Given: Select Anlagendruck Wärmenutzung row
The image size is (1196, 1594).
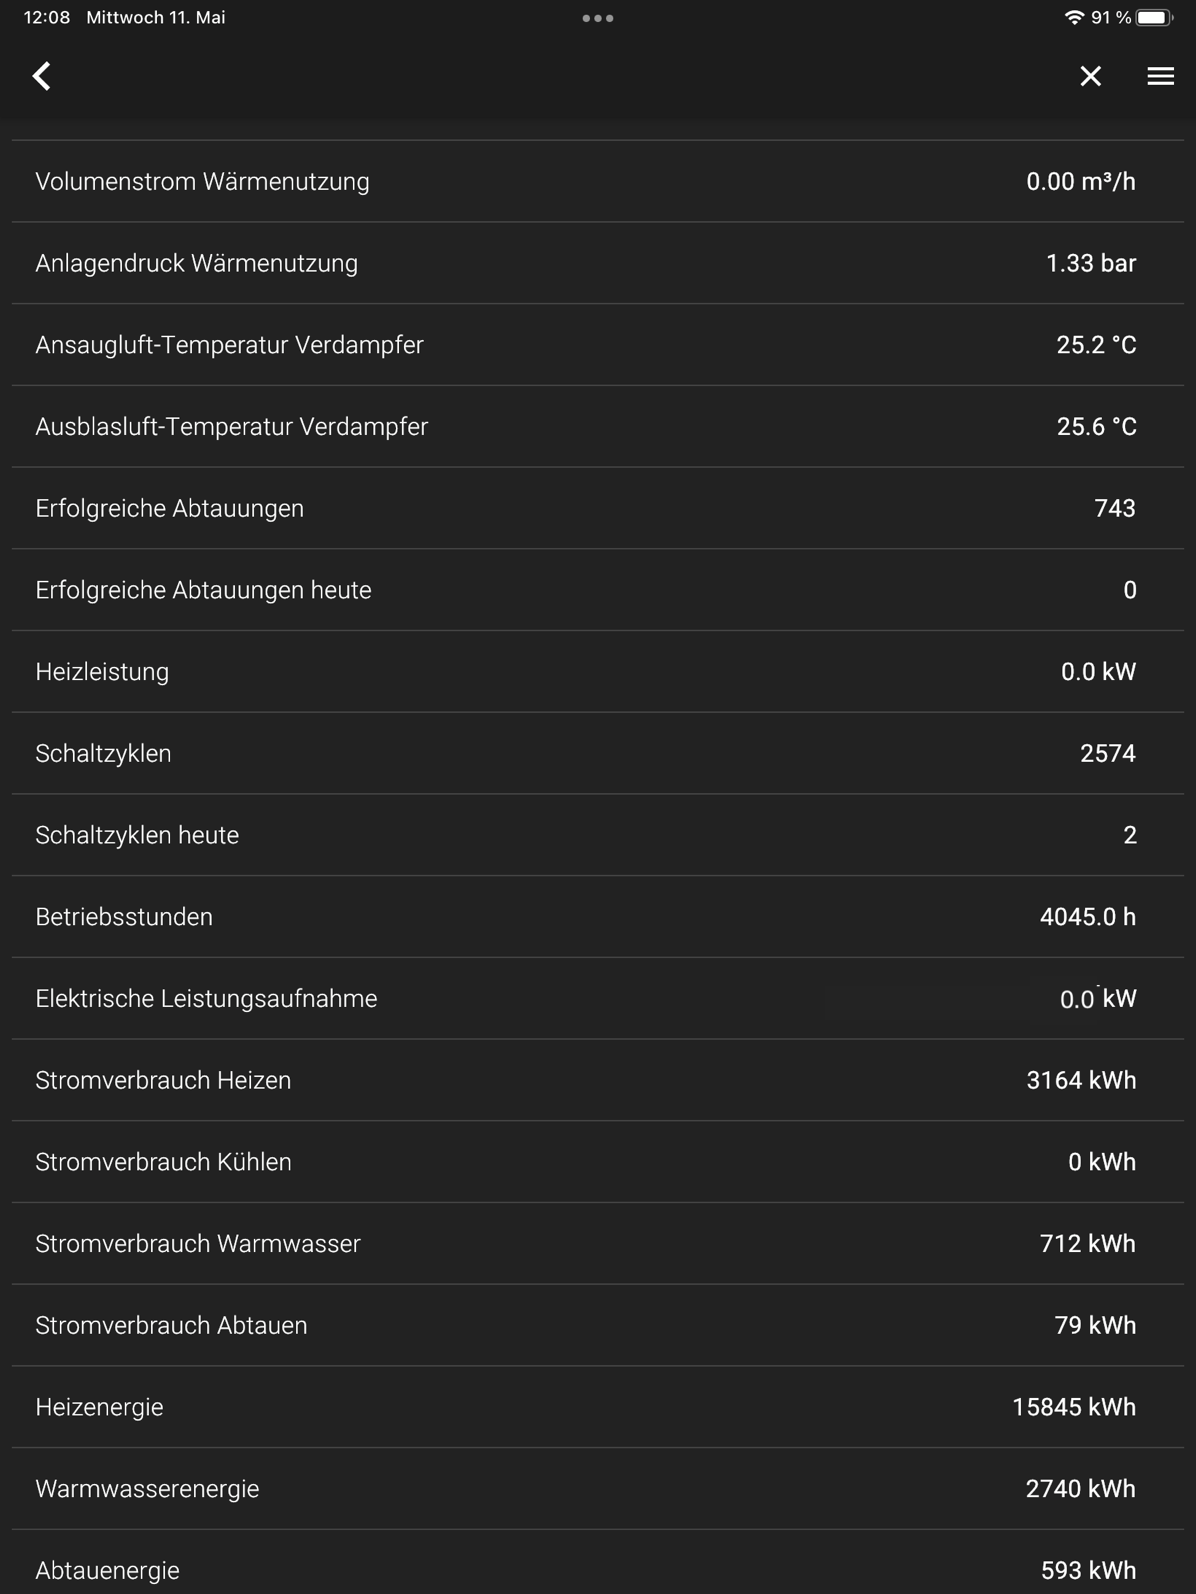Looking at the screenshot, I should [x=598, y=263].
